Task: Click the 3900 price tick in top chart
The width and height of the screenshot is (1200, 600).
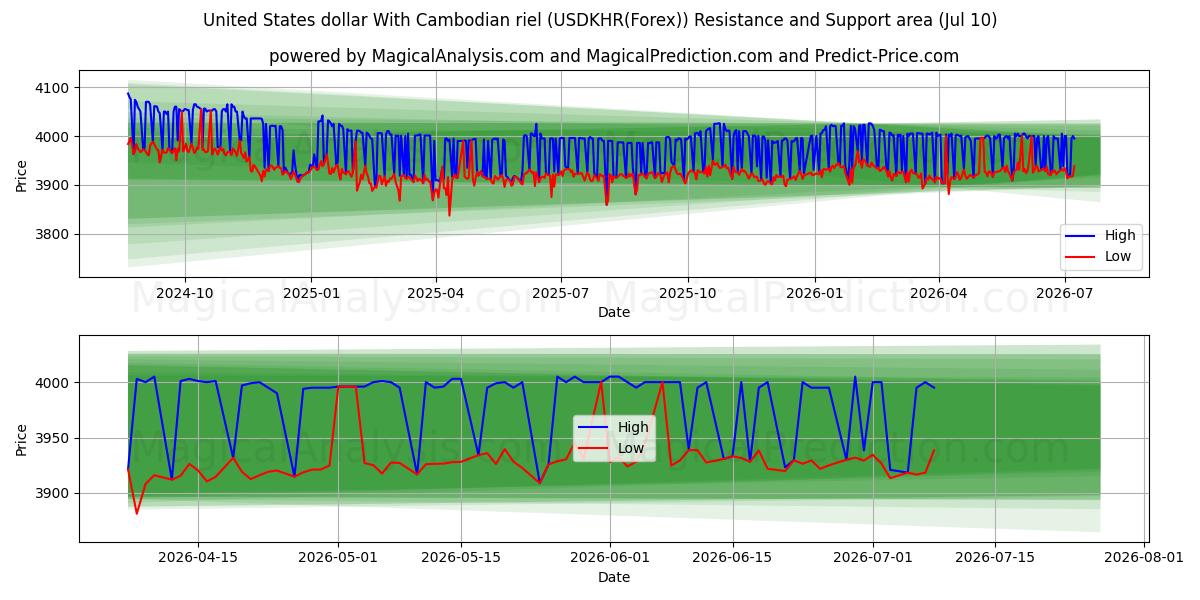Action: coord(53,185)
